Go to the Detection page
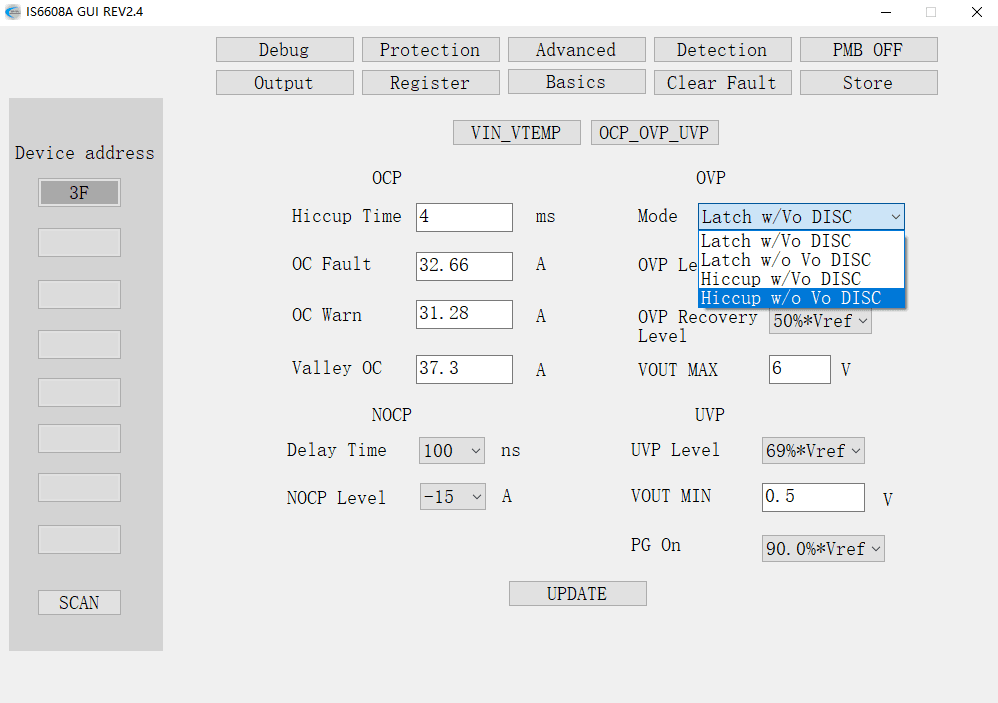Screen dimensions: 998x703 coord(721,50)
